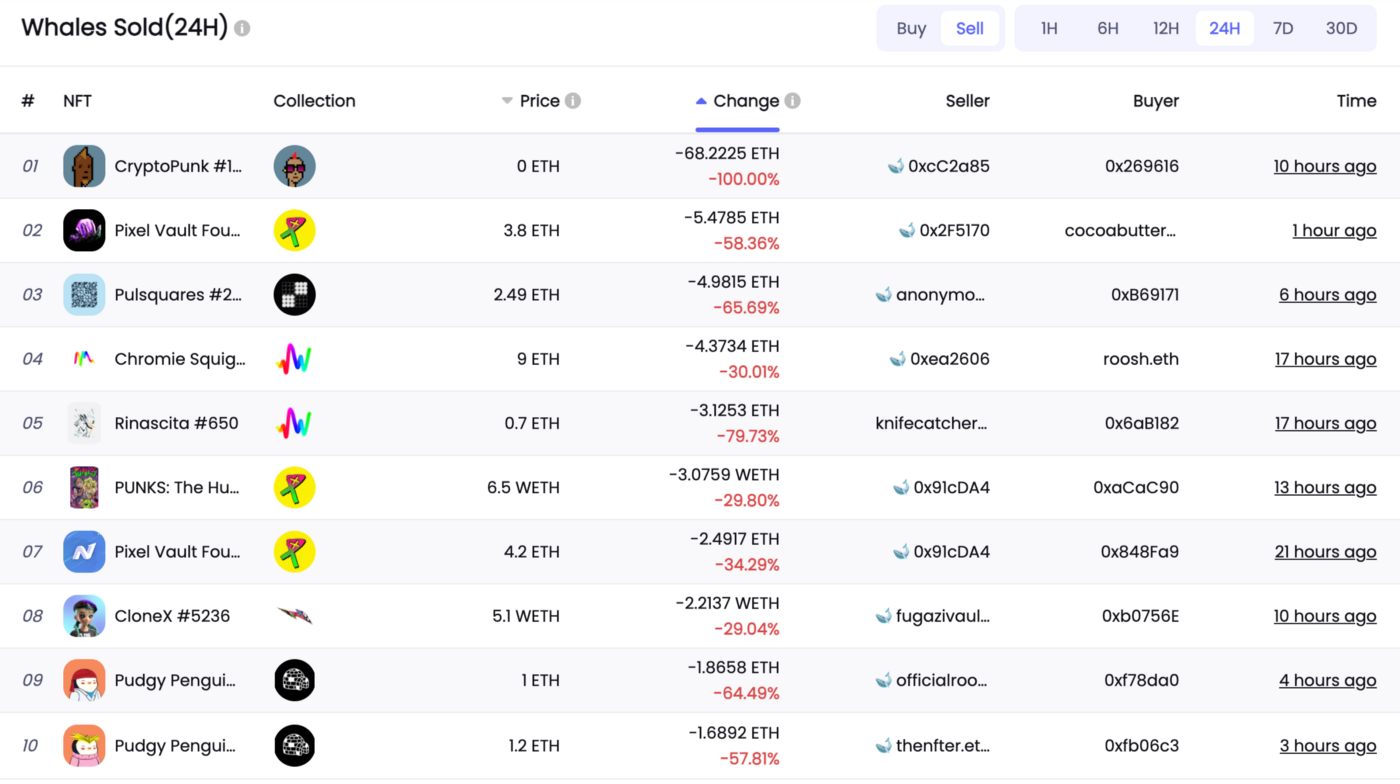Sort by the Price column arrow

[508, 101]
